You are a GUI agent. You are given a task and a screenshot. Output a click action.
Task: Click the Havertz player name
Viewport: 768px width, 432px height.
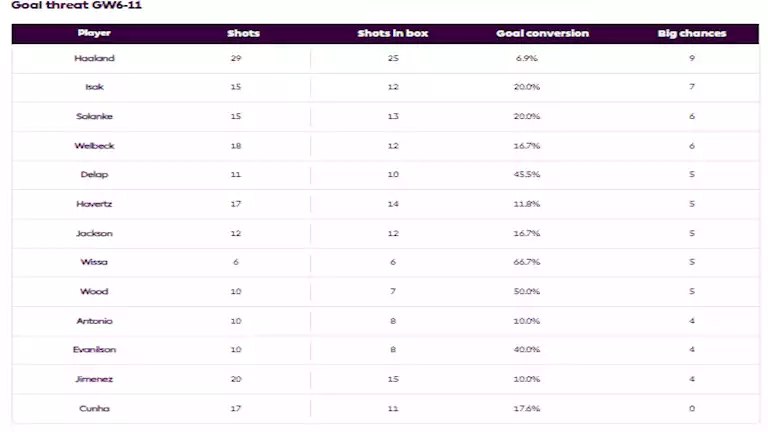click(95, 204)
